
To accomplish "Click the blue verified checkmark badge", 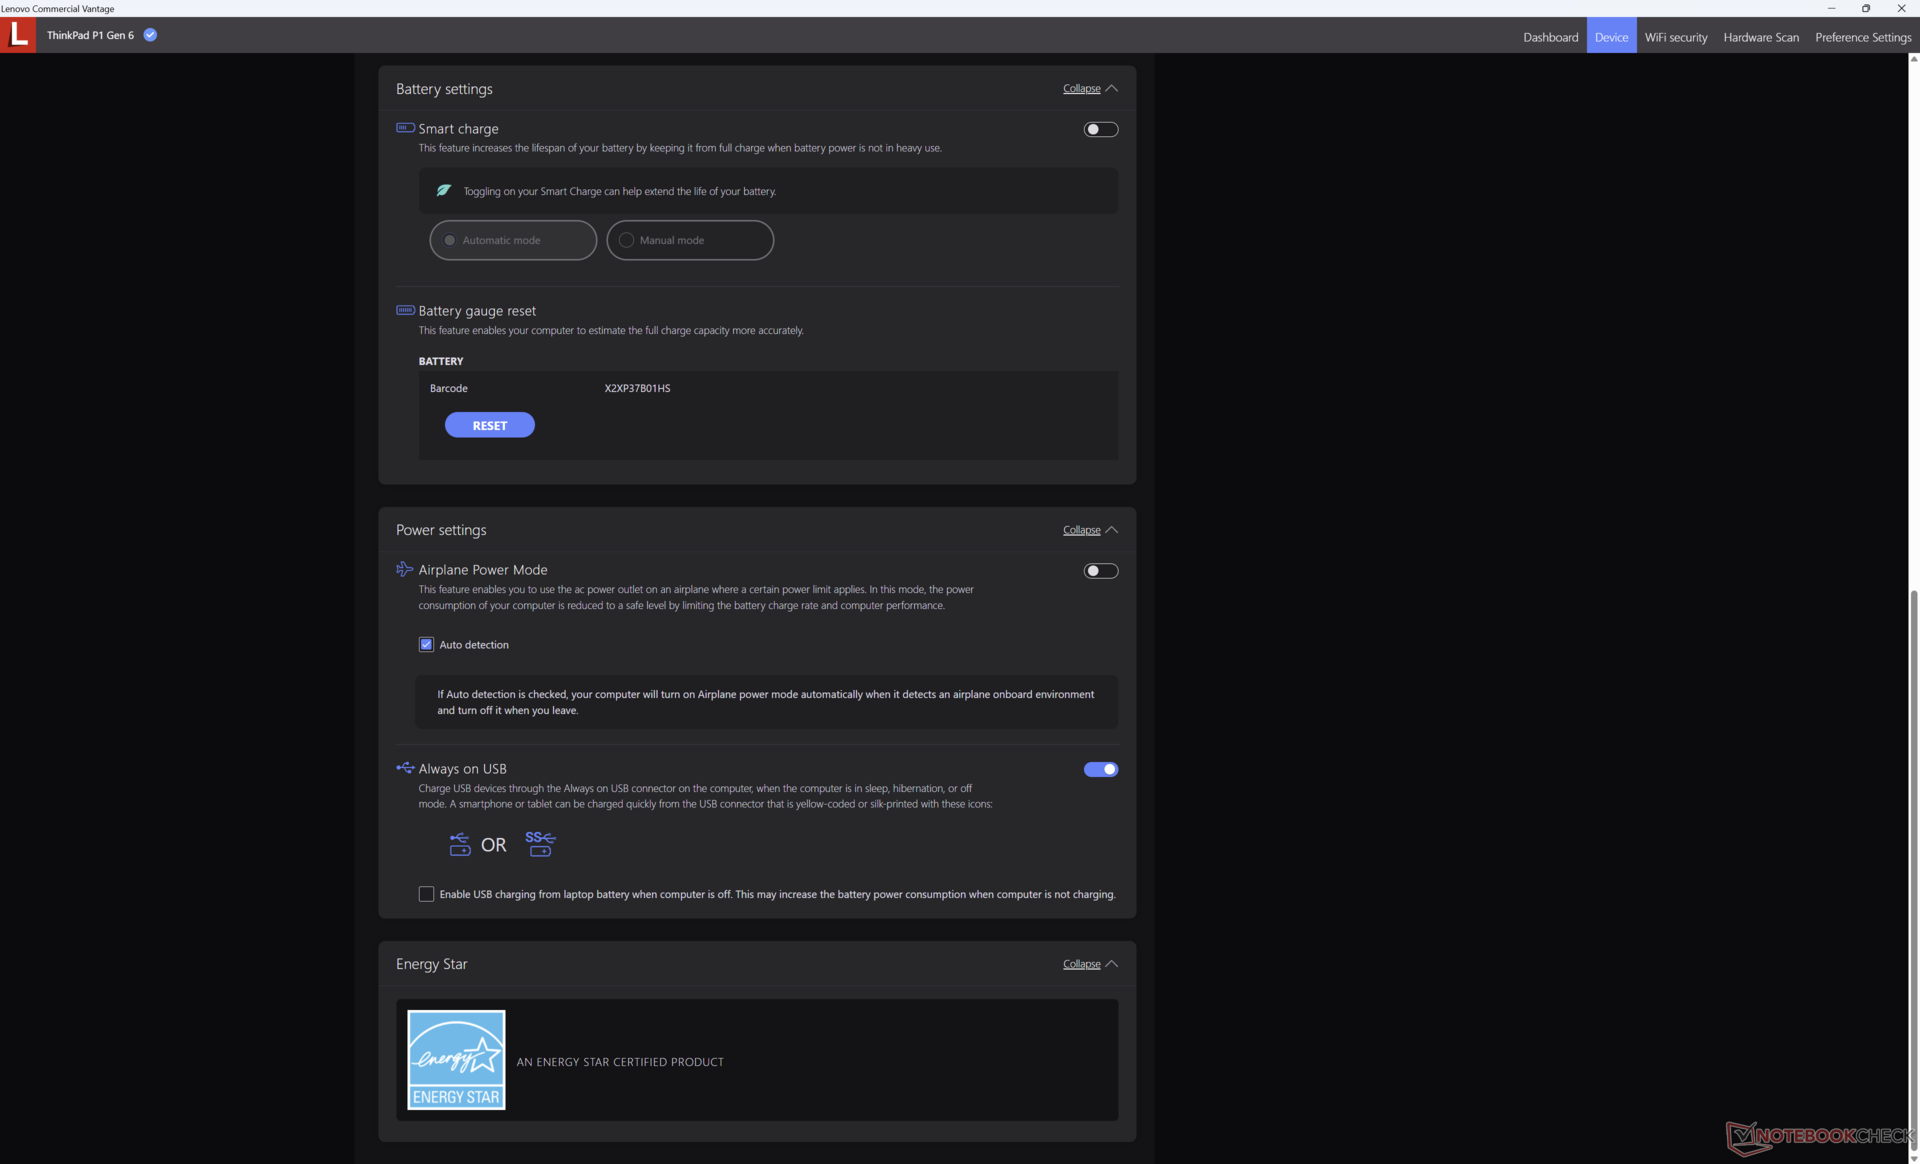I will (150, 35).
